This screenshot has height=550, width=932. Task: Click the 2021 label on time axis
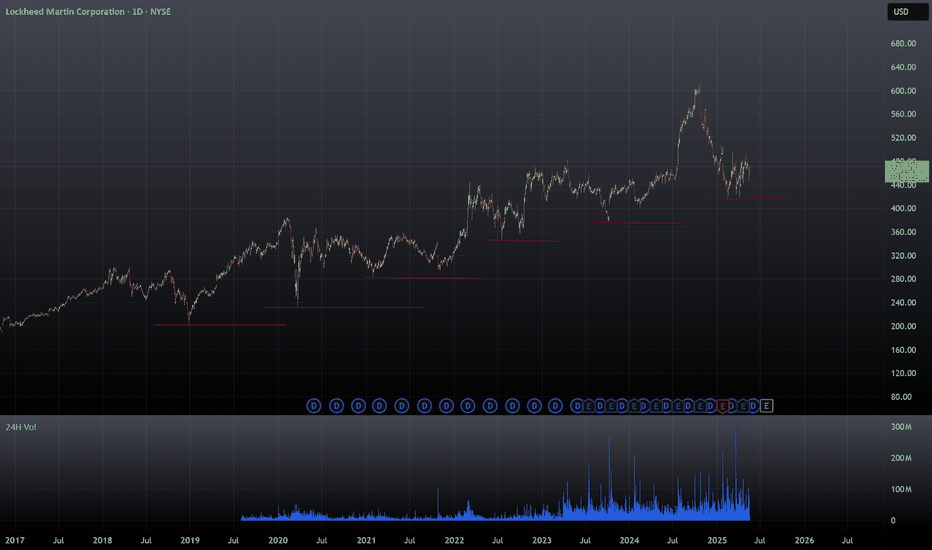(366, 540)
